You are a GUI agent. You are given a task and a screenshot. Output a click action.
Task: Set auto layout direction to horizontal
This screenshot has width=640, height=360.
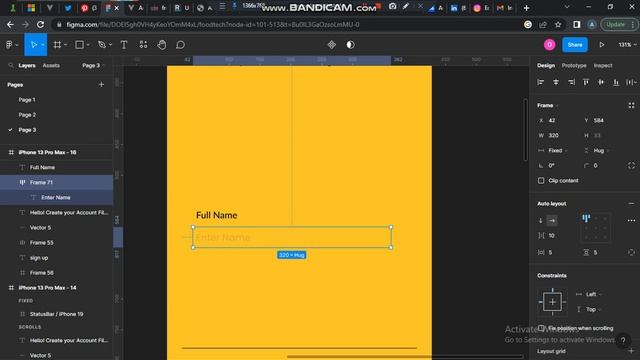[552, 220]
